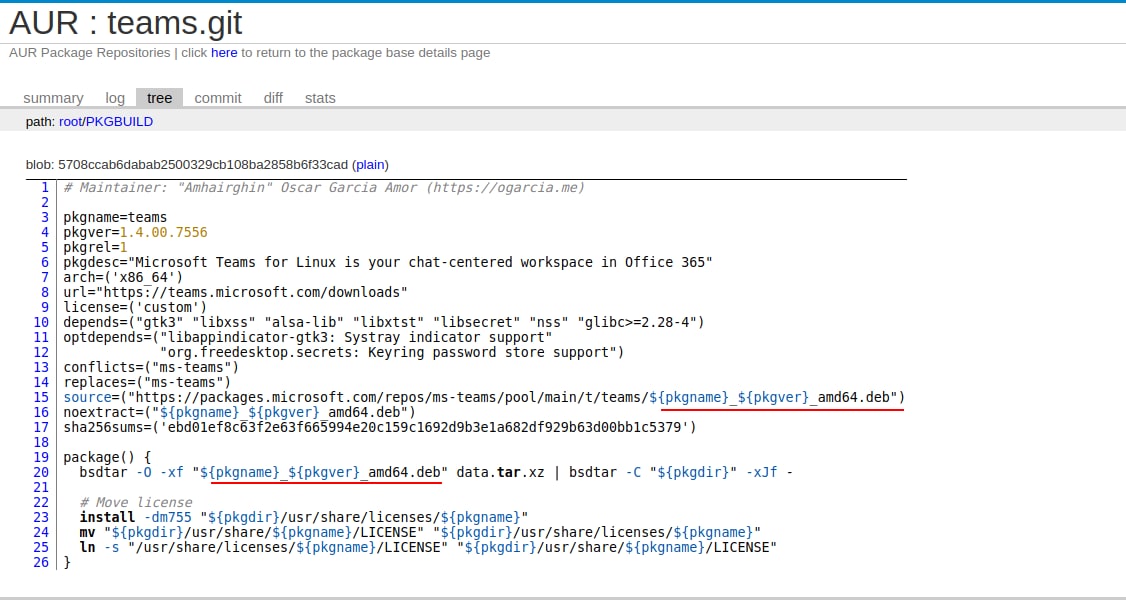The image size is (1126, 601).
Task: Click the 'here' link to package details
Action: (x=224, y=52)
